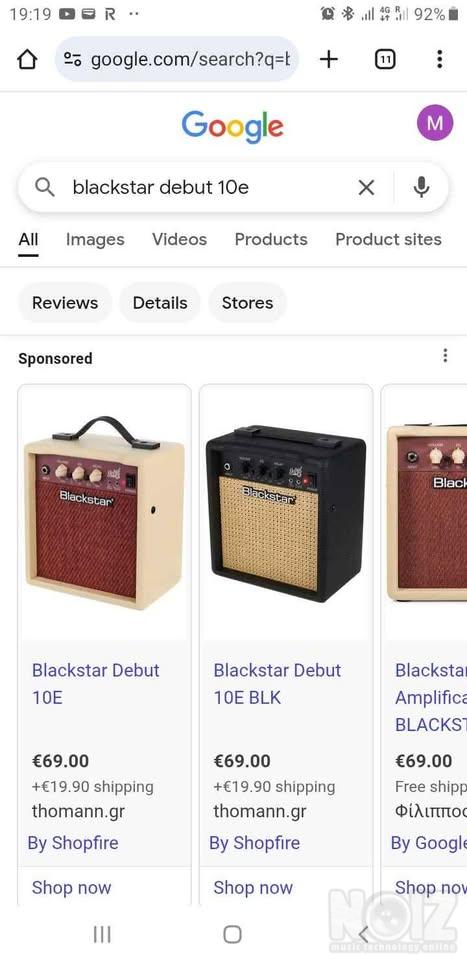The height and width of the screenshot is (960, 467).
Task: Tap the Google logo
Action: (233, 126)
